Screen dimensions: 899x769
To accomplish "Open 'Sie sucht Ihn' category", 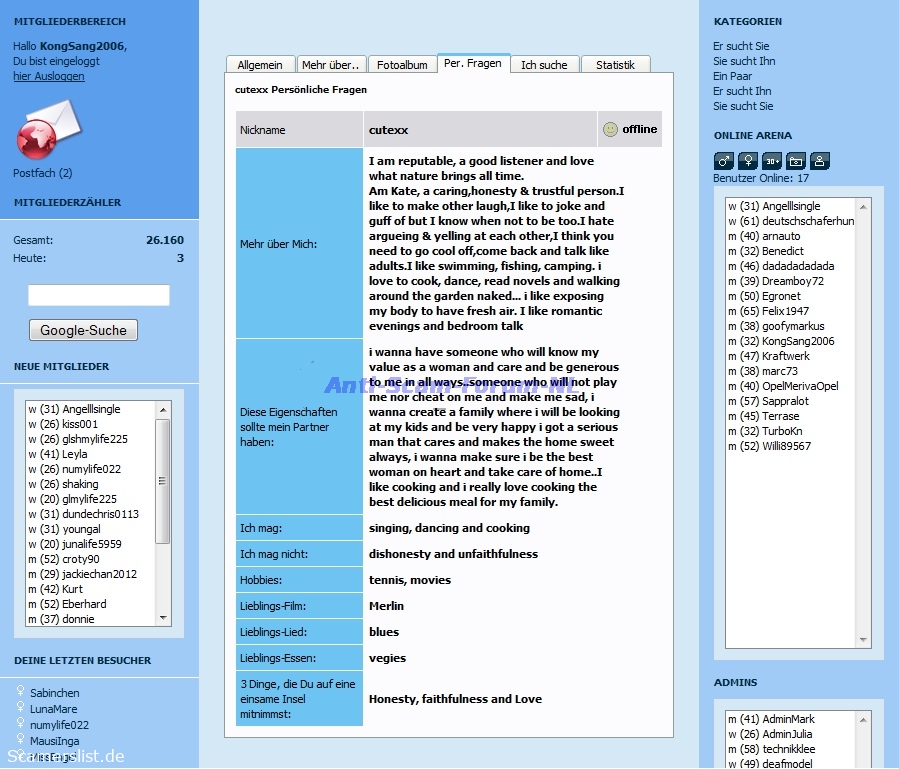I will point(744,61).
